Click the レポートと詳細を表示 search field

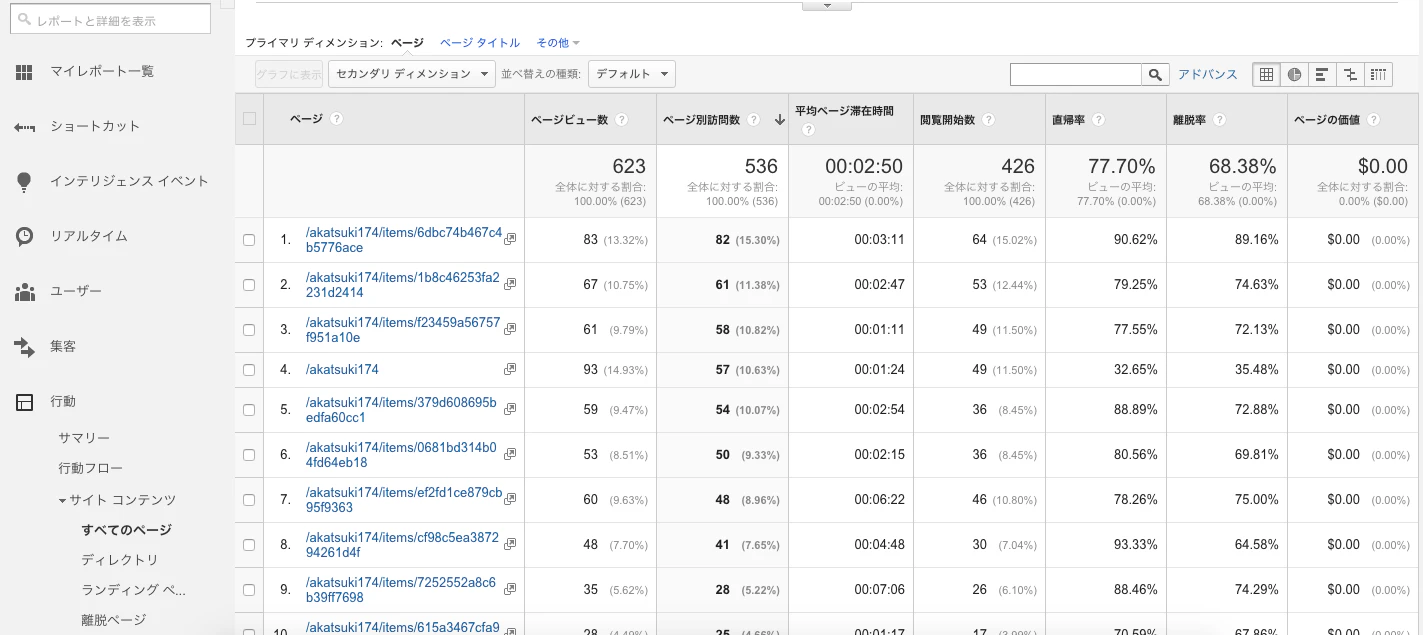click(x=110, y=19)
